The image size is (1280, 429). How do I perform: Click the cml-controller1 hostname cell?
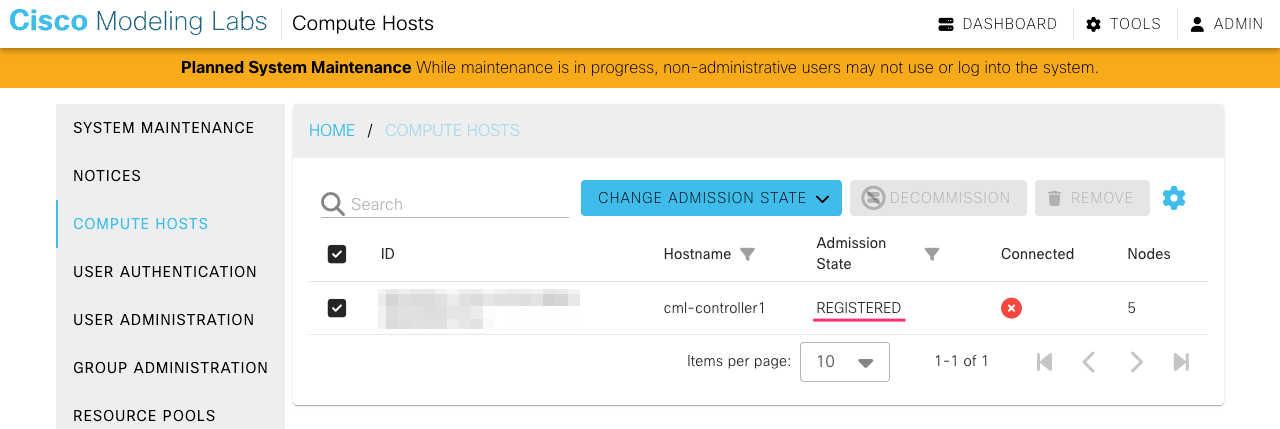pyautogui.click(x=714, y=308)
